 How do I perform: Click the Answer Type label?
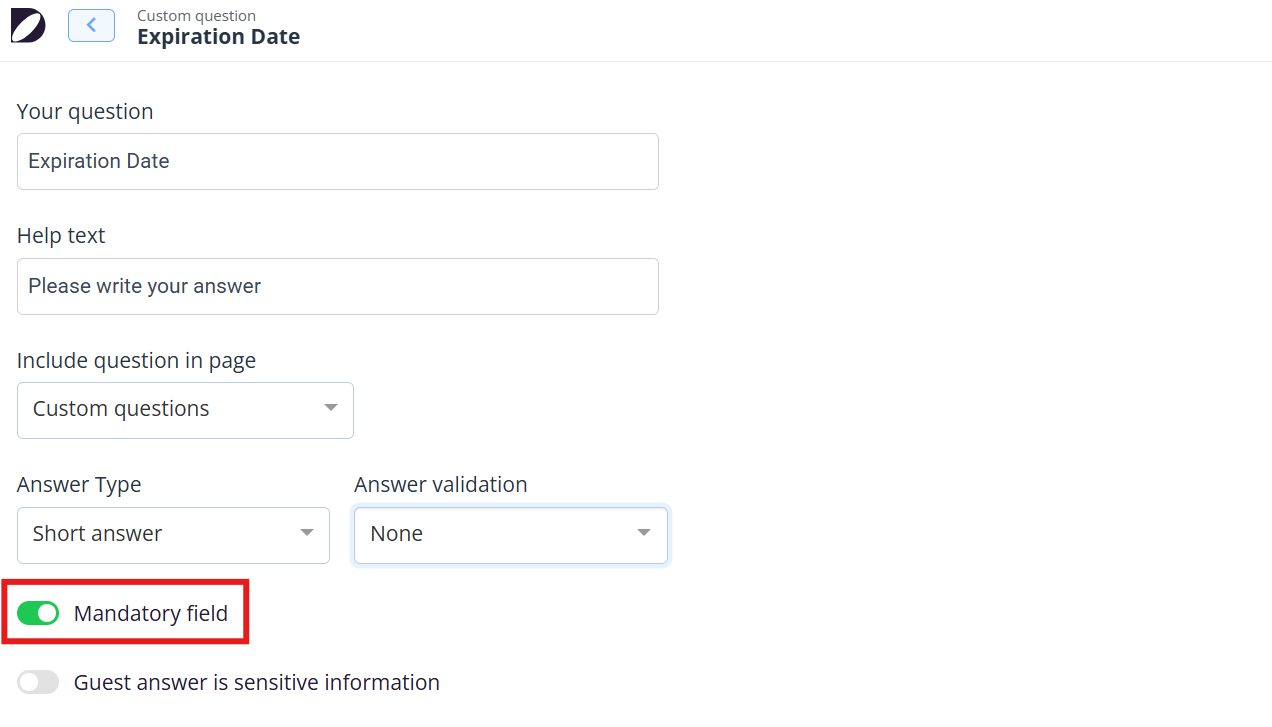point(79,485)
